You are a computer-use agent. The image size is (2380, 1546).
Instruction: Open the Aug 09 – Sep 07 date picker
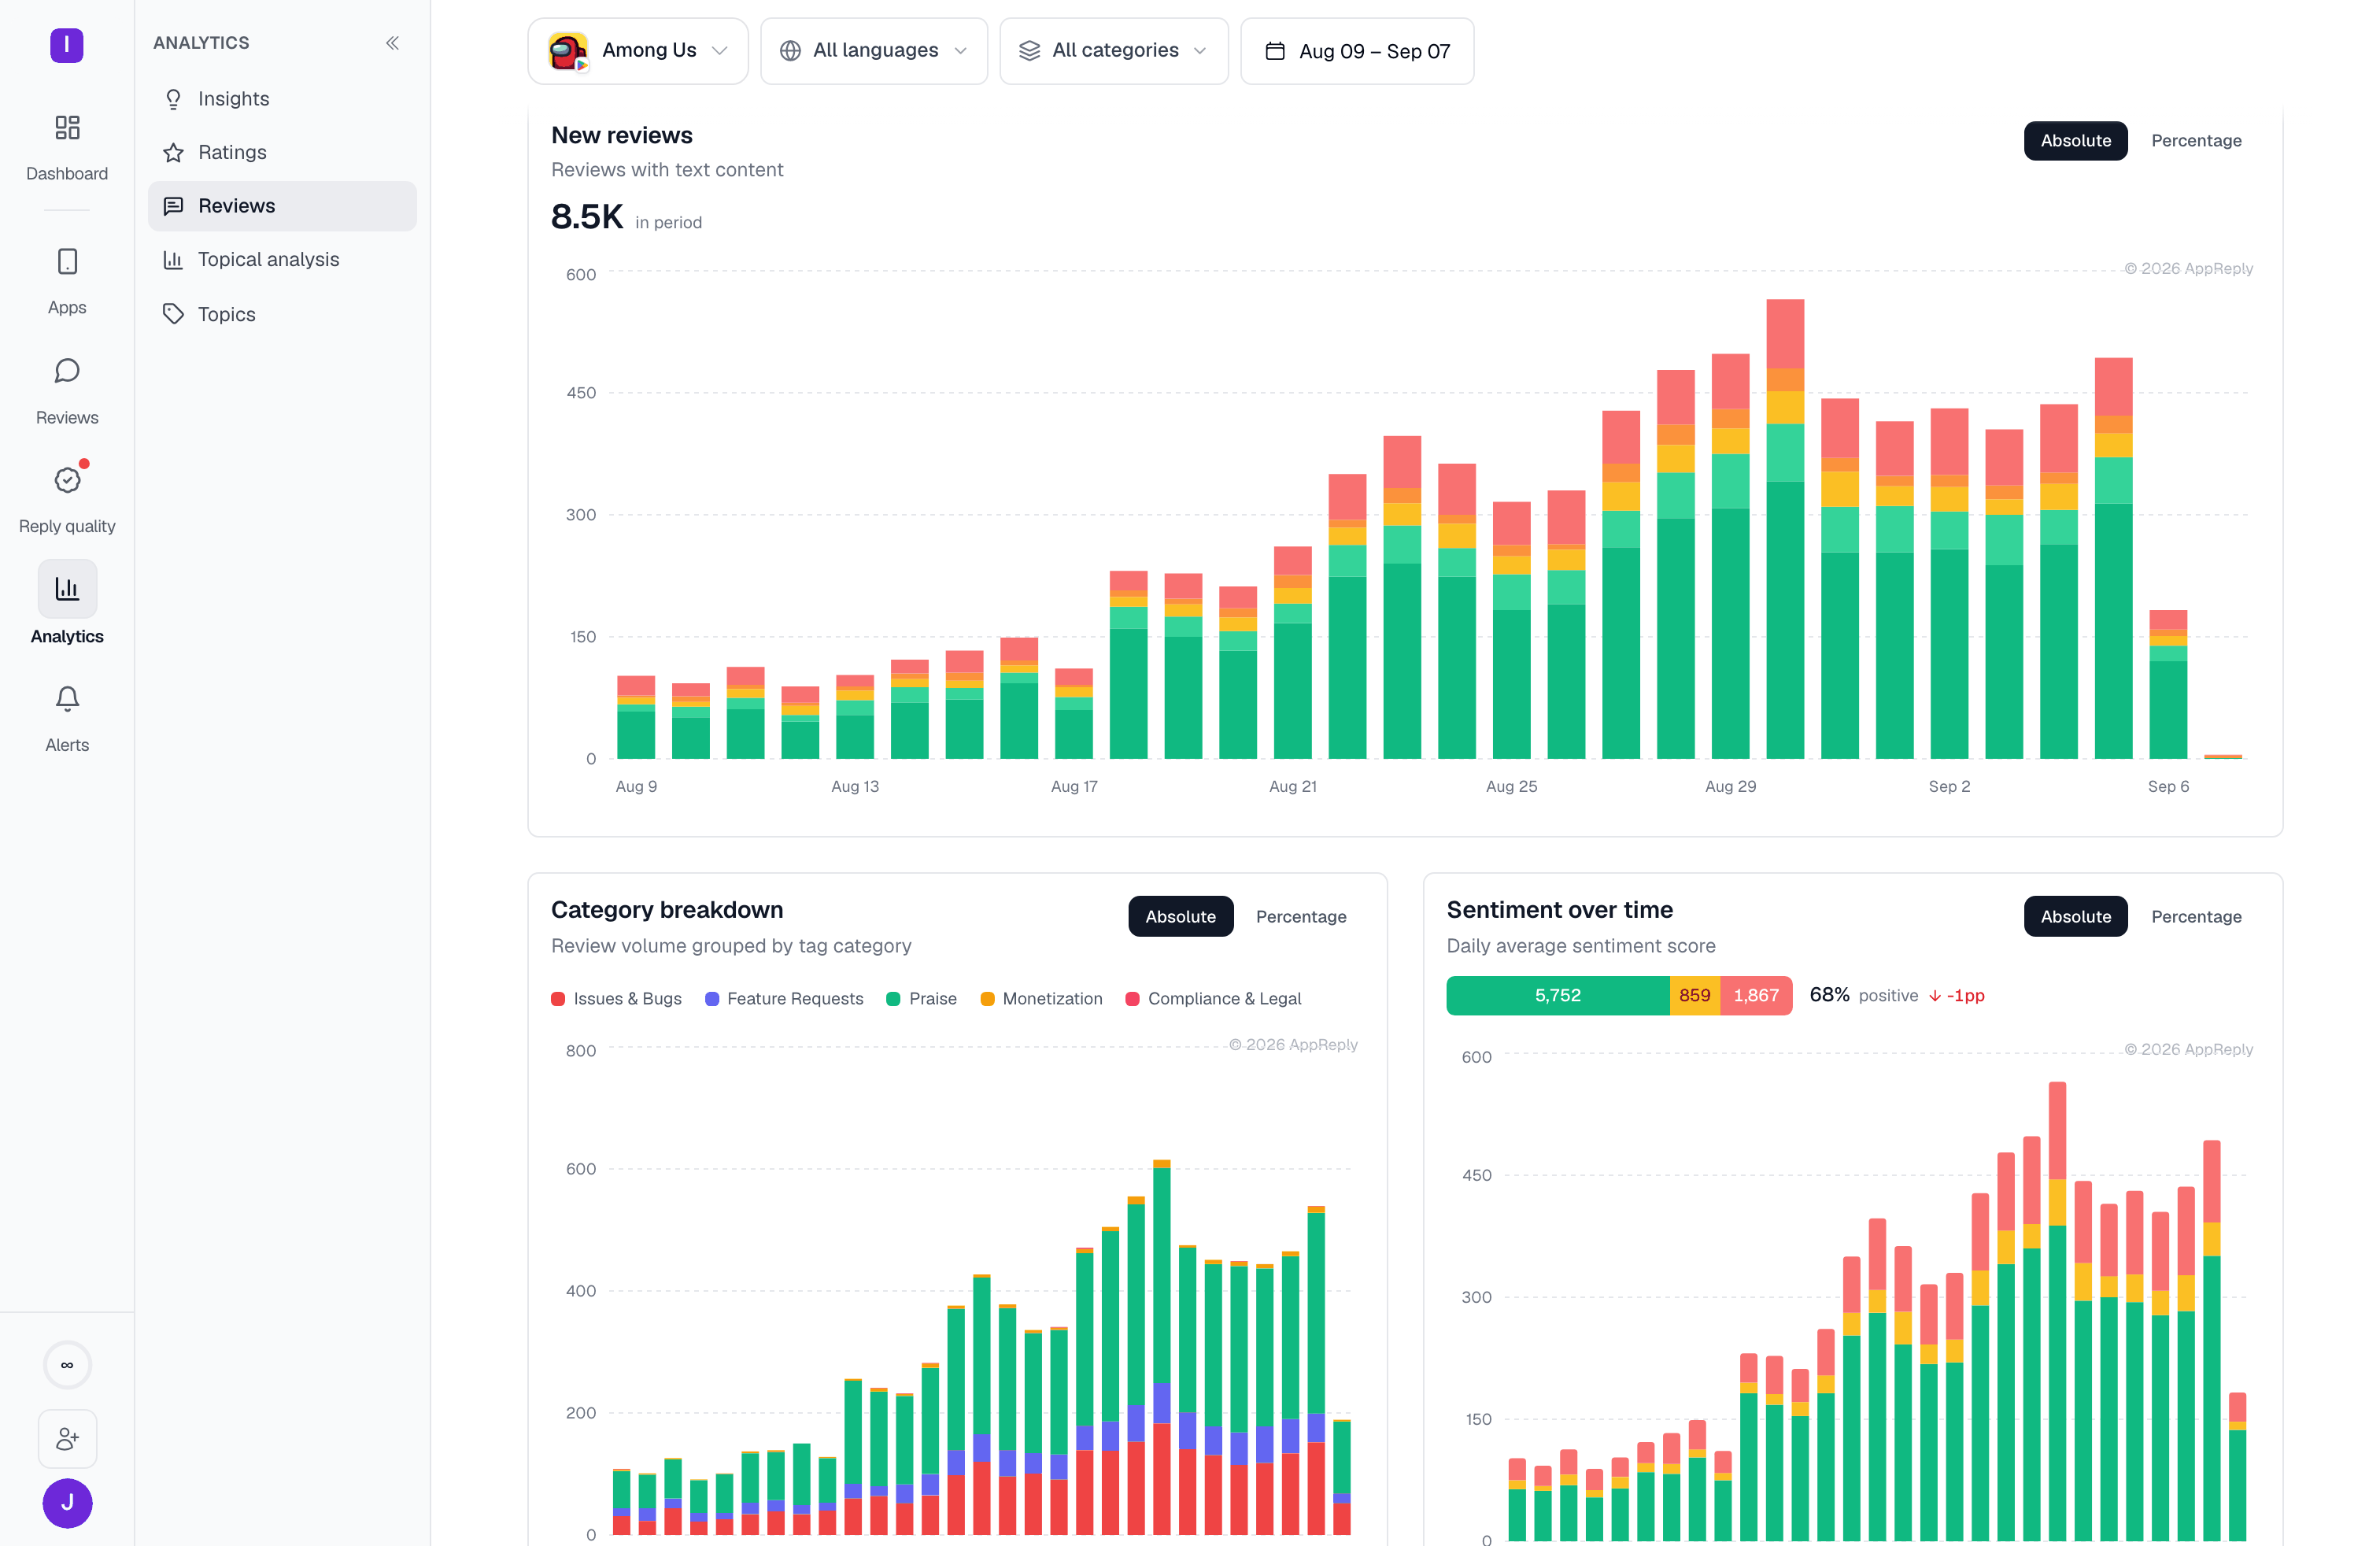click(1357, 51)
